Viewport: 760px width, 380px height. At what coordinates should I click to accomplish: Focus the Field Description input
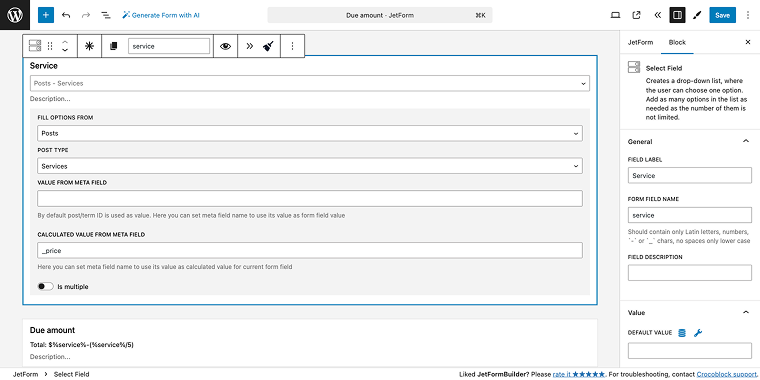click(x=690, y=272)
